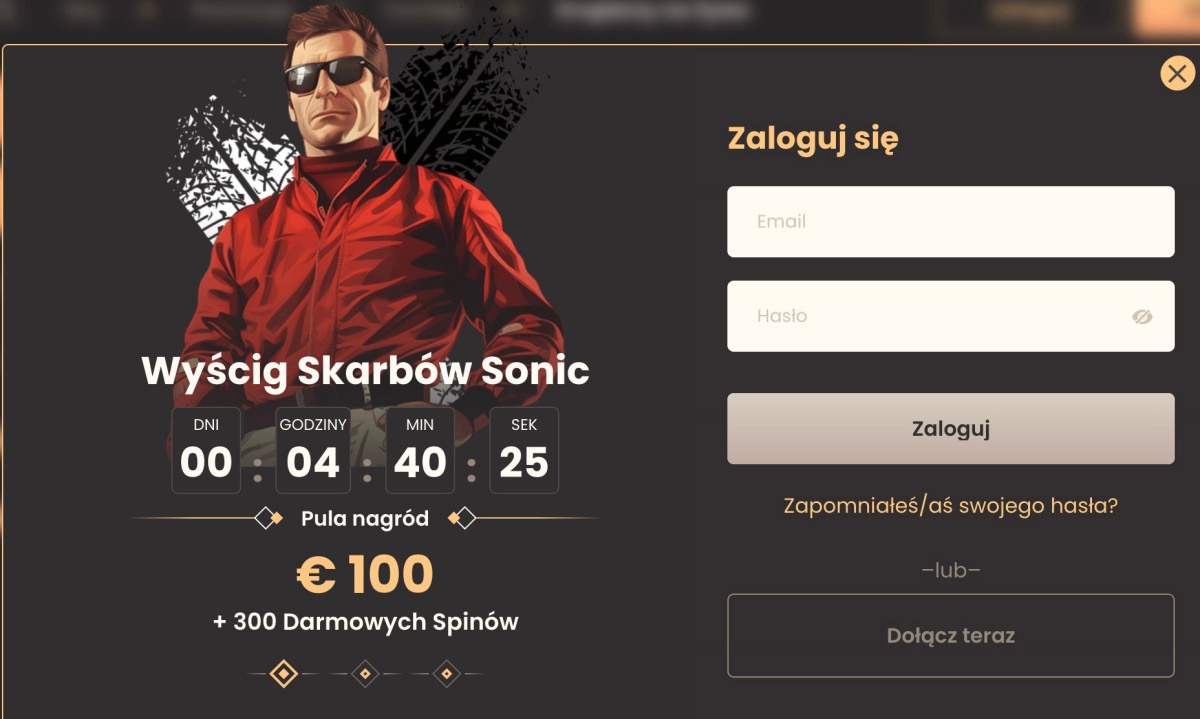Switch to the second carousel diamond indicator
This screenshot has width=1200, height=719.
[366, 674]
